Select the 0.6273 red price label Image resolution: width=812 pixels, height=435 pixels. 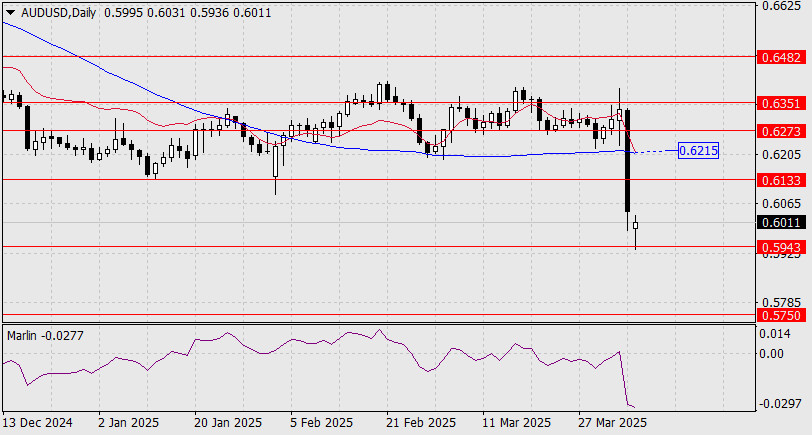coord(781,131)
